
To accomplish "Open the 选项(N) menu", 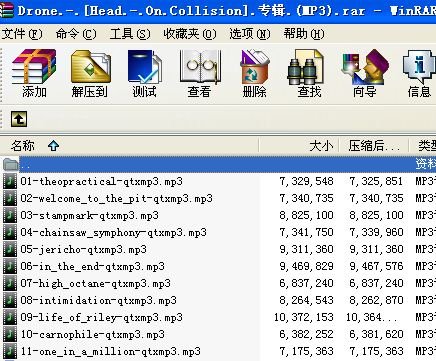I will 250,34.
